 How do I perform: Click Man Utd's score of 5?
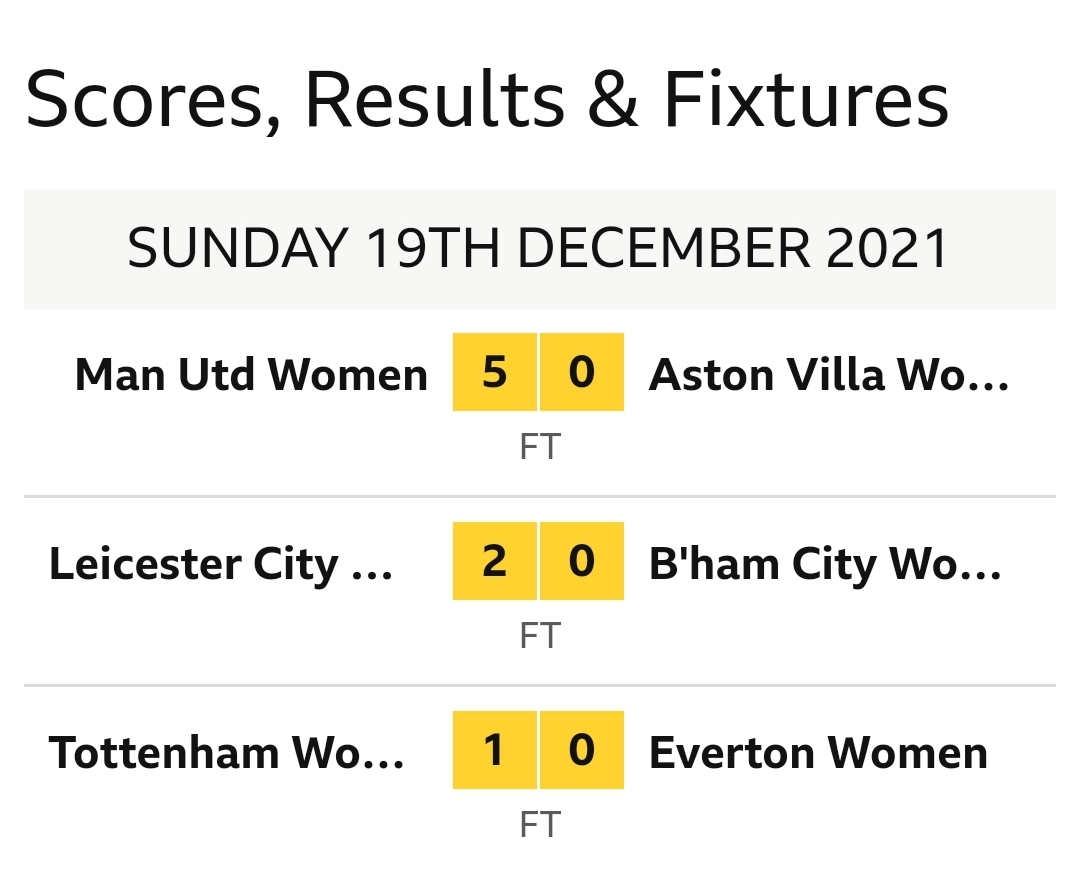pos(495,372)
